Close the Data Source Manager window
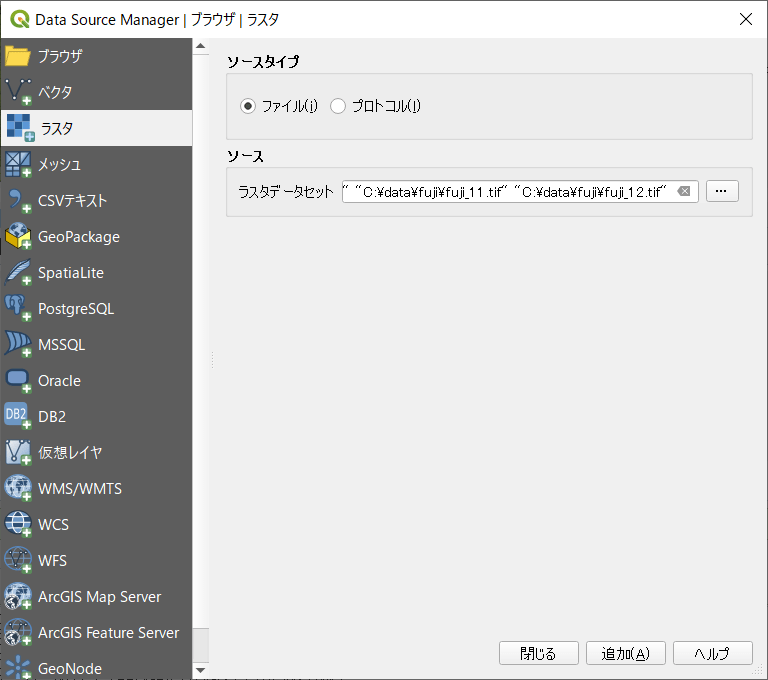 coord(745,19)
